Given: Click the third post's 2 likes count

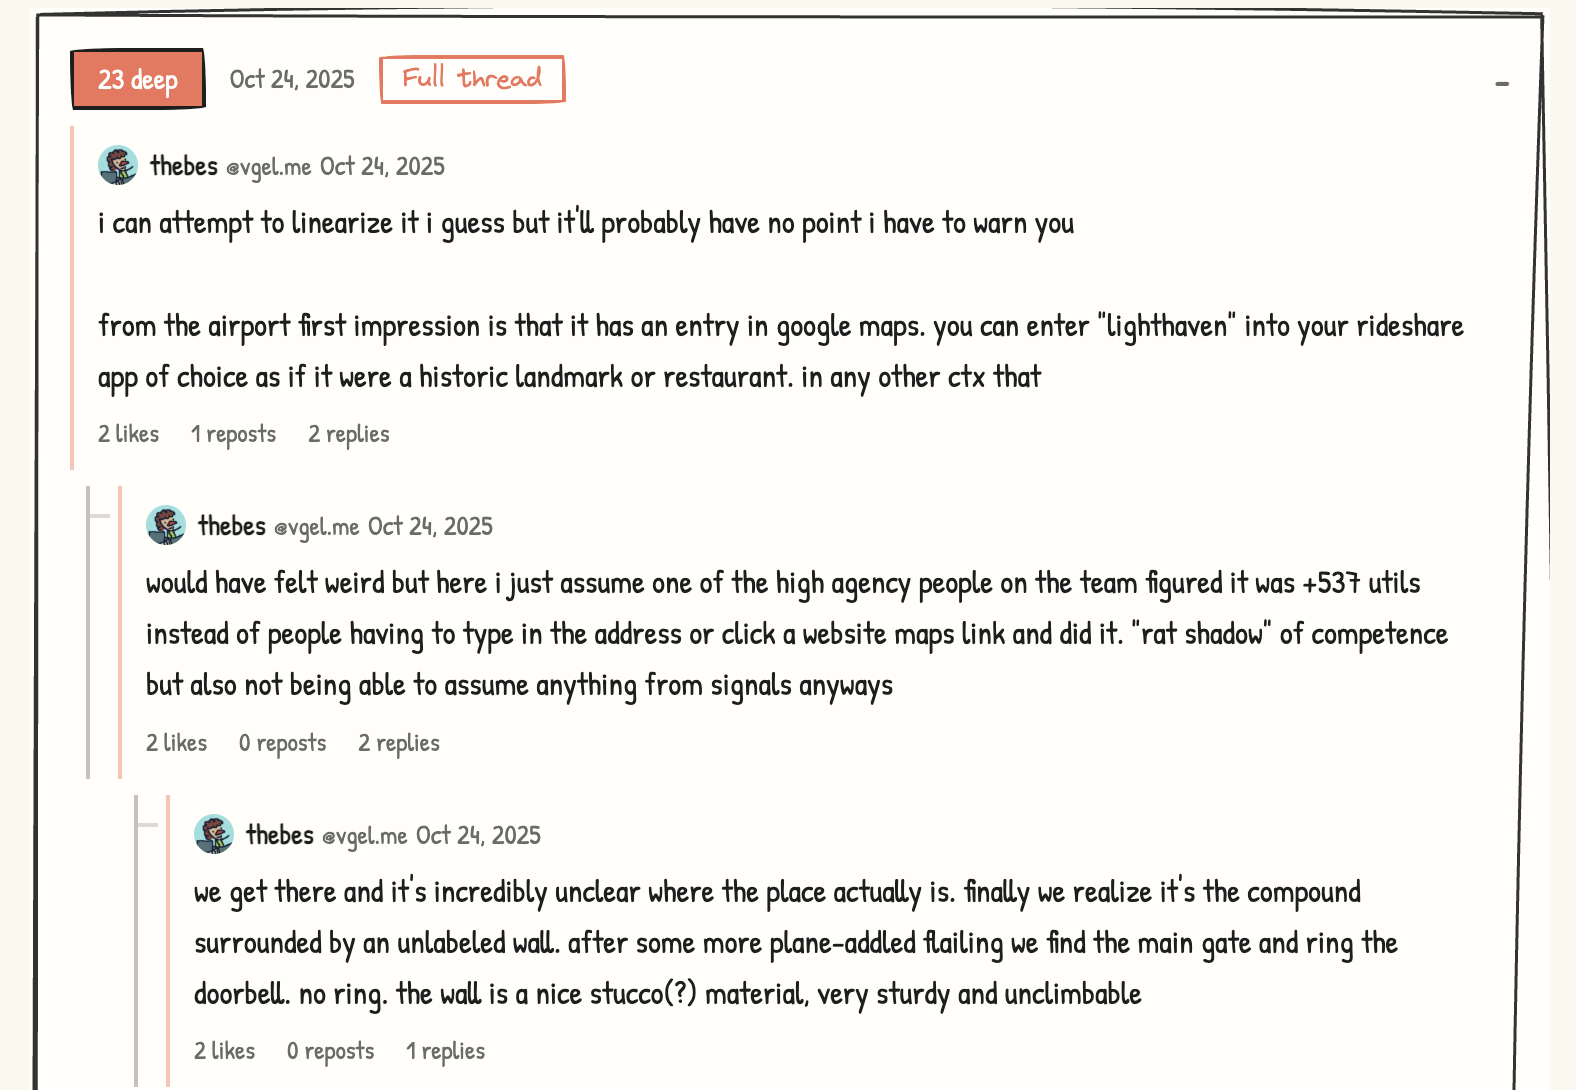Looking at the screenshot, I should tap(225, 1051).
